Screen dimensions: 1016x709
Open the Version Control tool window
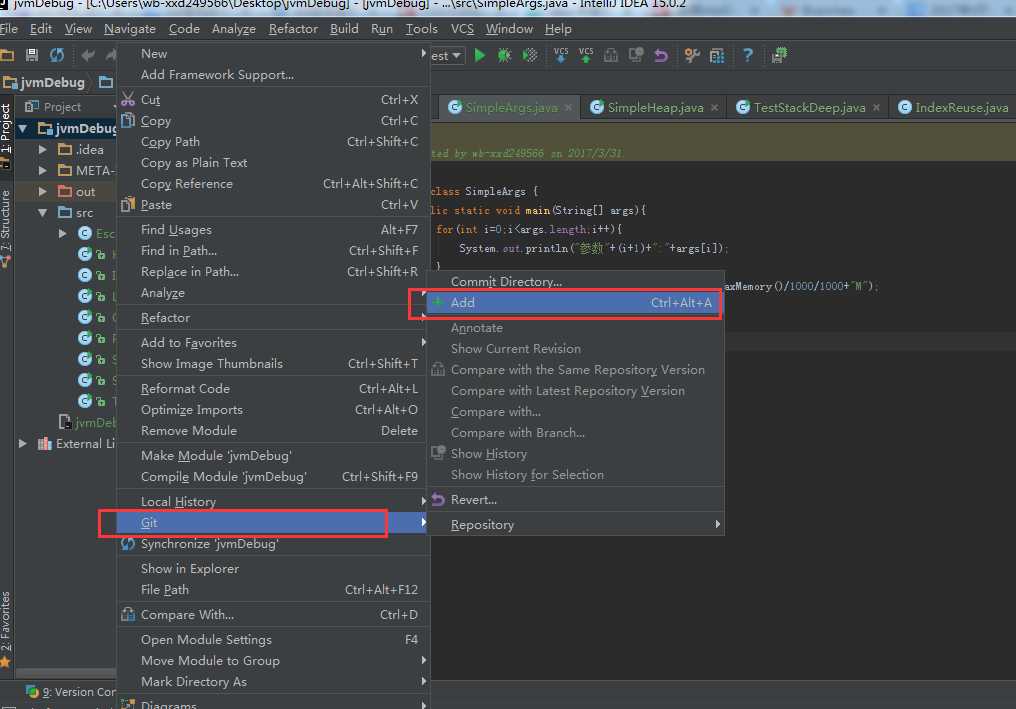70,692
